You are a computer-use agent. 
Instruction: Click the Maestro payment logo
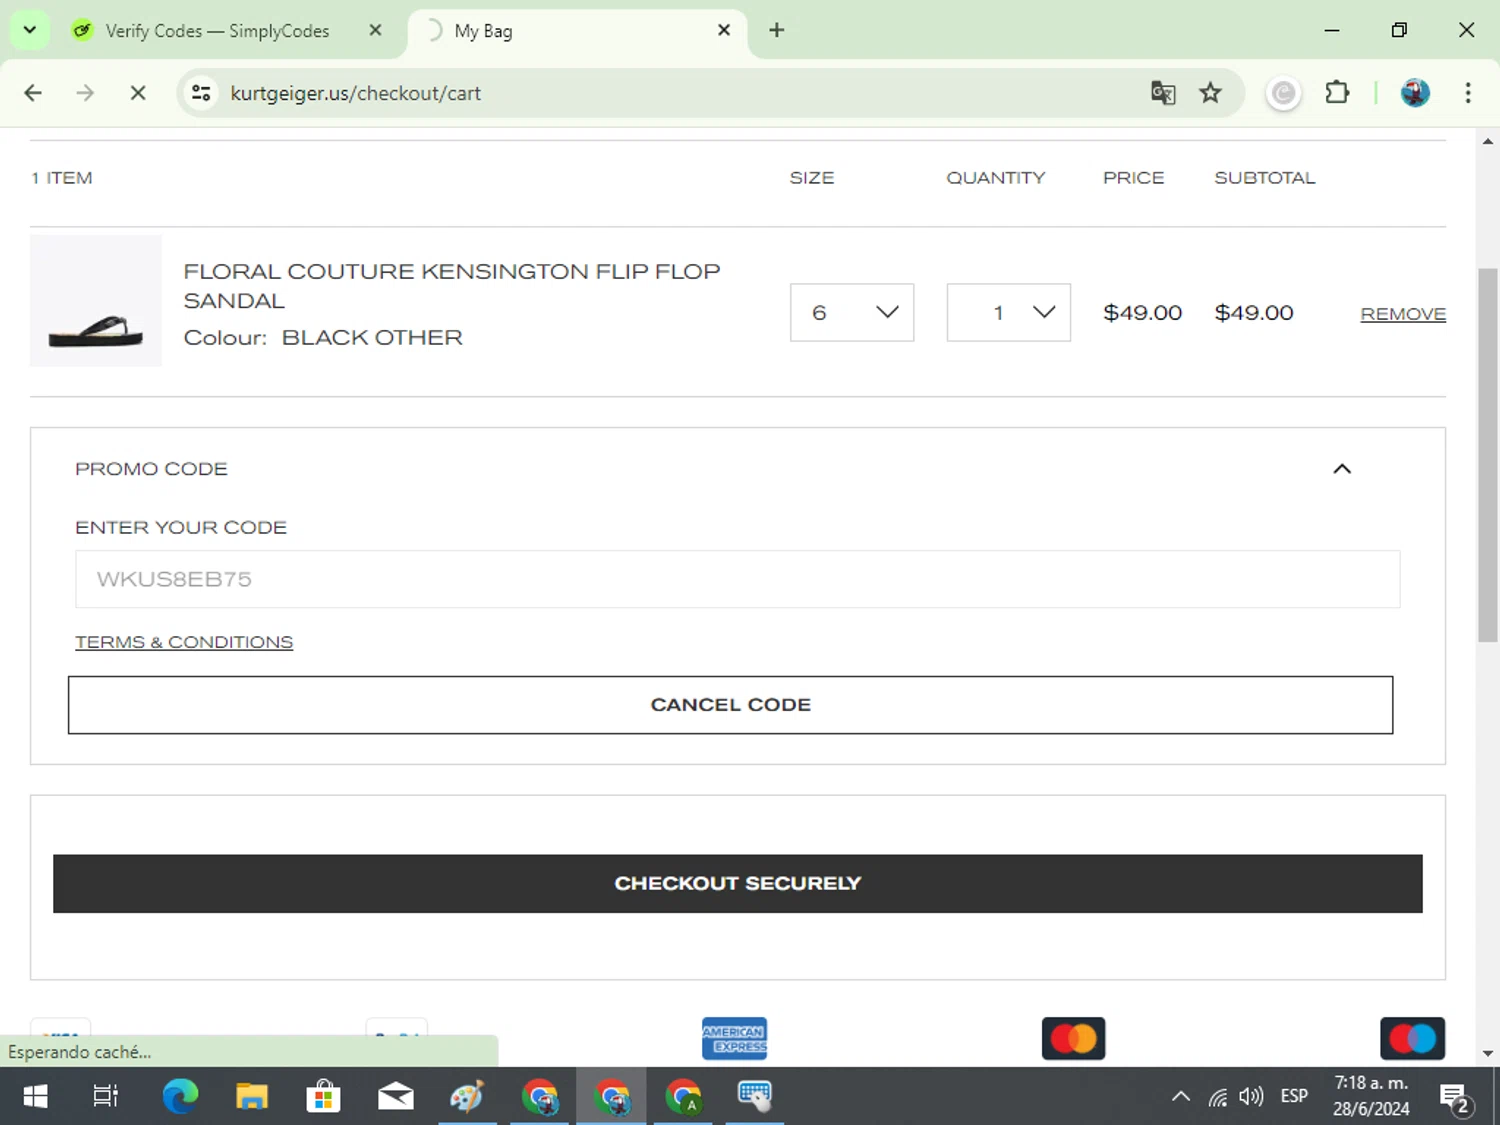tap(1412, 1039)
